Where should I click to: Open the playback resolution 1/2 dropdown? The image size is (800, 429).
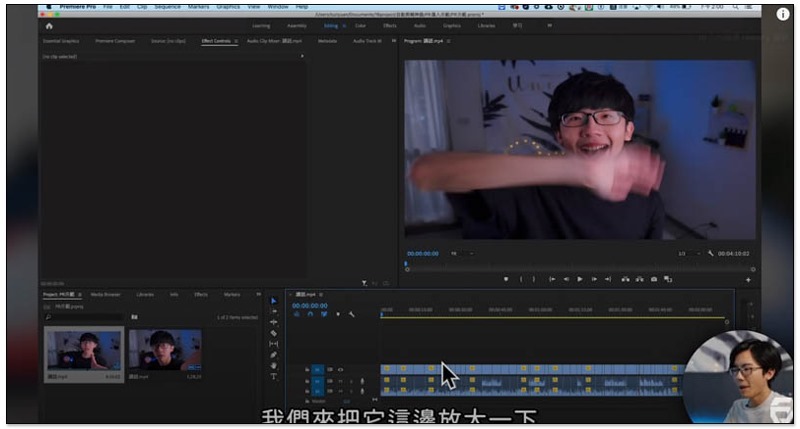click(x=688, y=253)
